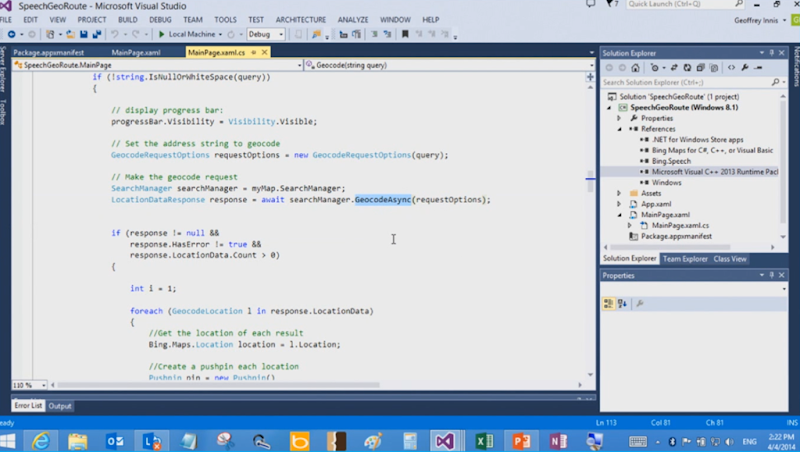Undo the last action with the toolbar arrow
The image size is (800, 452).
114,34
